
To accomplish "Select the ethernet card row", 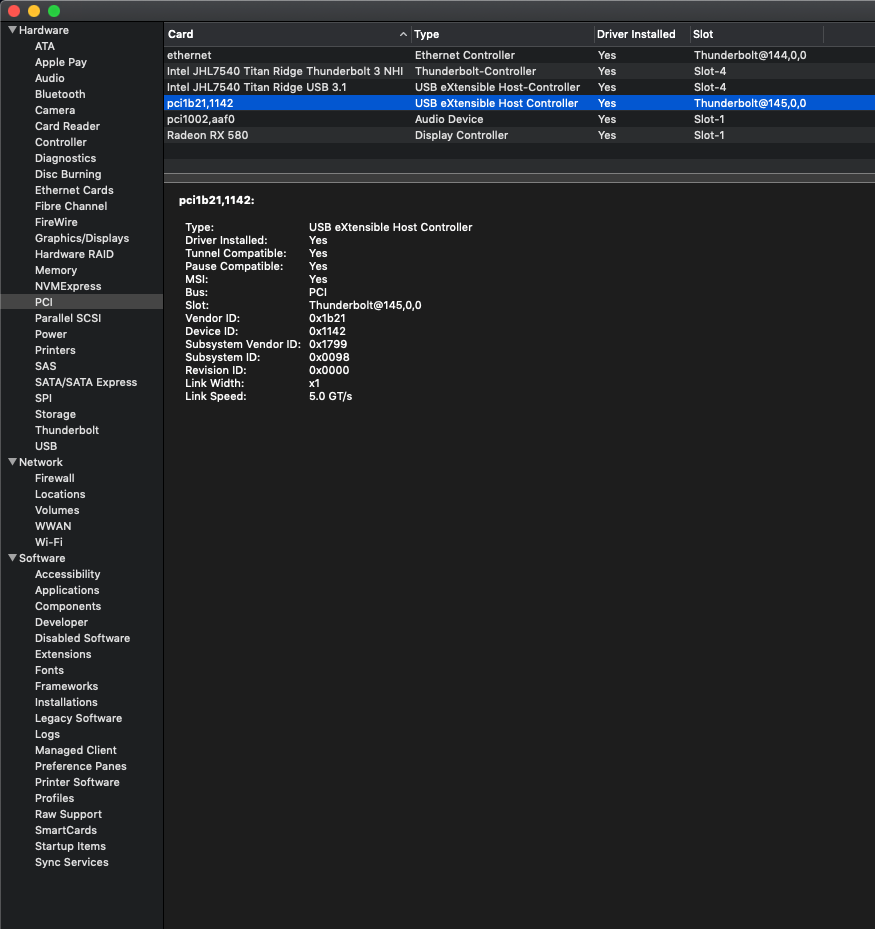I will [x=190, y=55].
